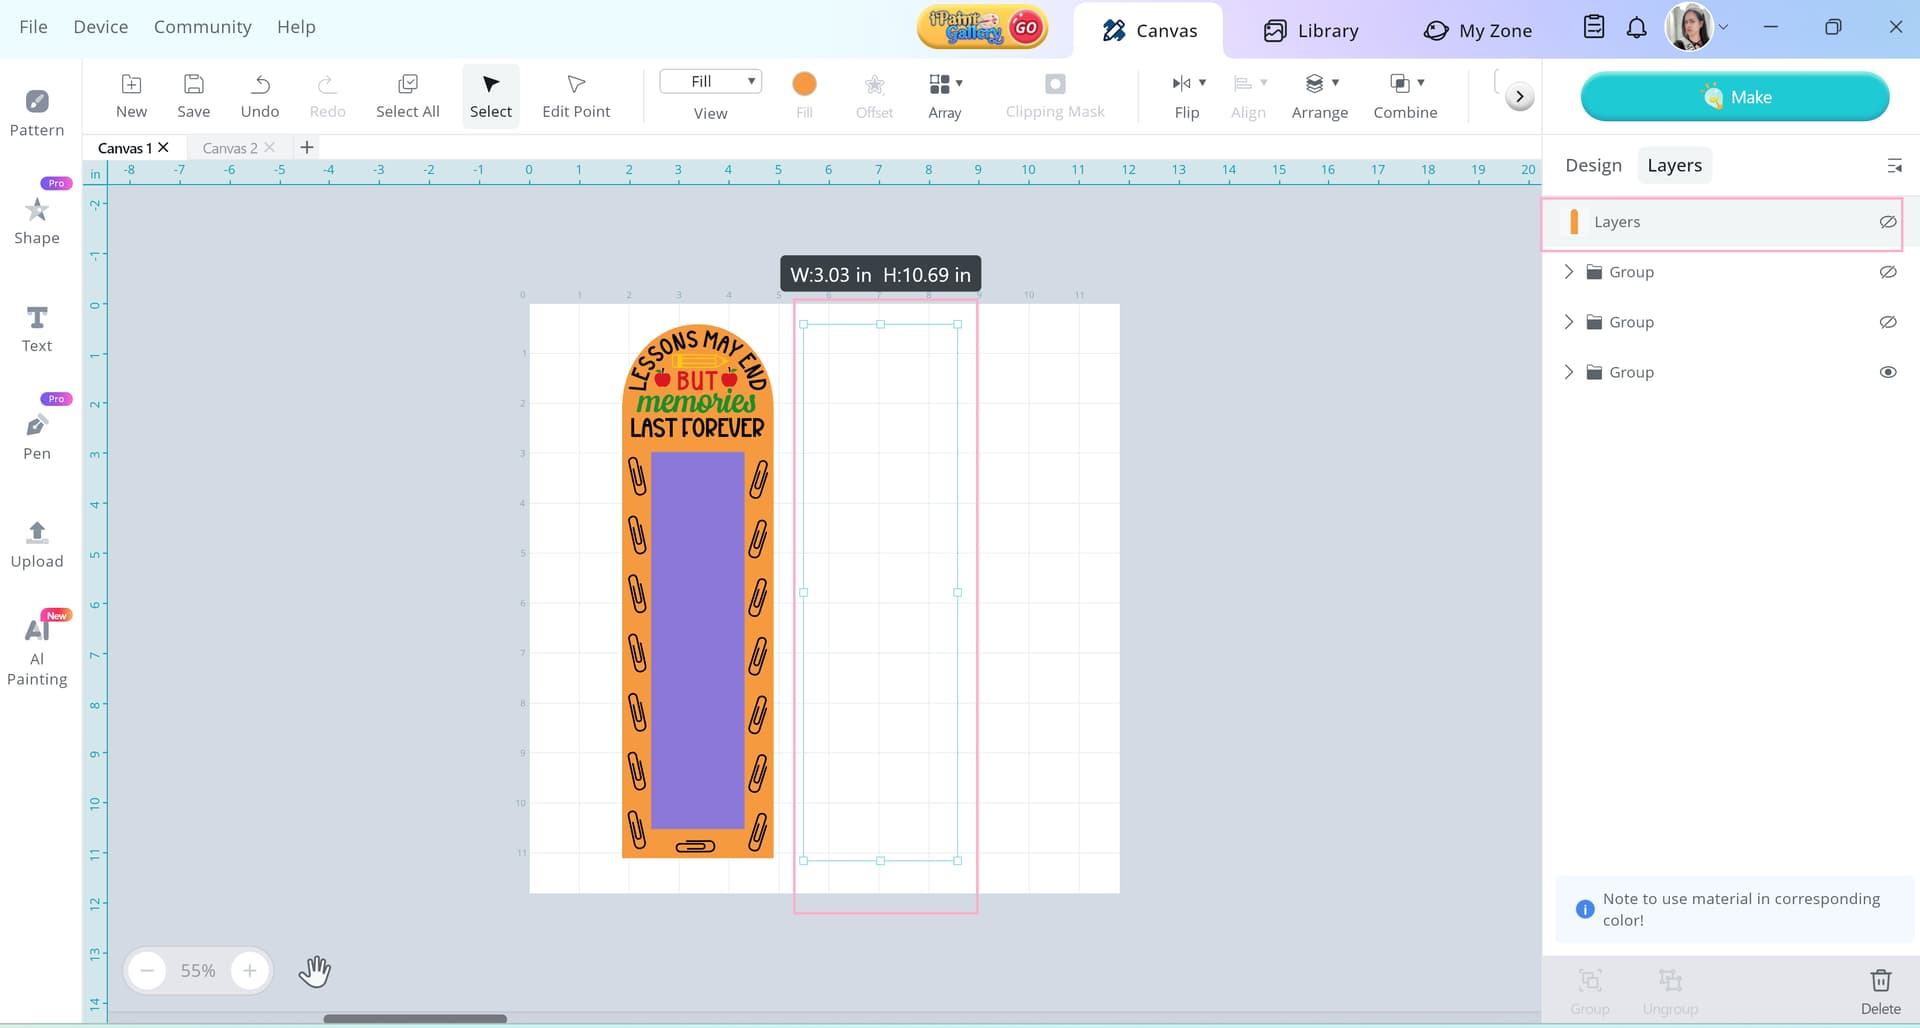The height and width of the screenshot is (1028, 1920).
Task: Show the second hidden Group layer
Action: [1887, 322]
